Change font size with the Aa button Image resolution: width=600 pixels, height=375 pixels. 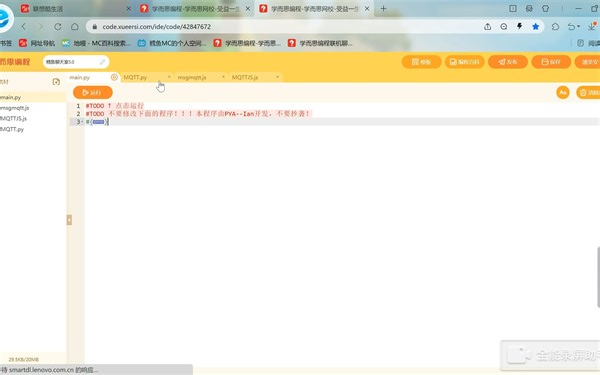tap(563, 93)
